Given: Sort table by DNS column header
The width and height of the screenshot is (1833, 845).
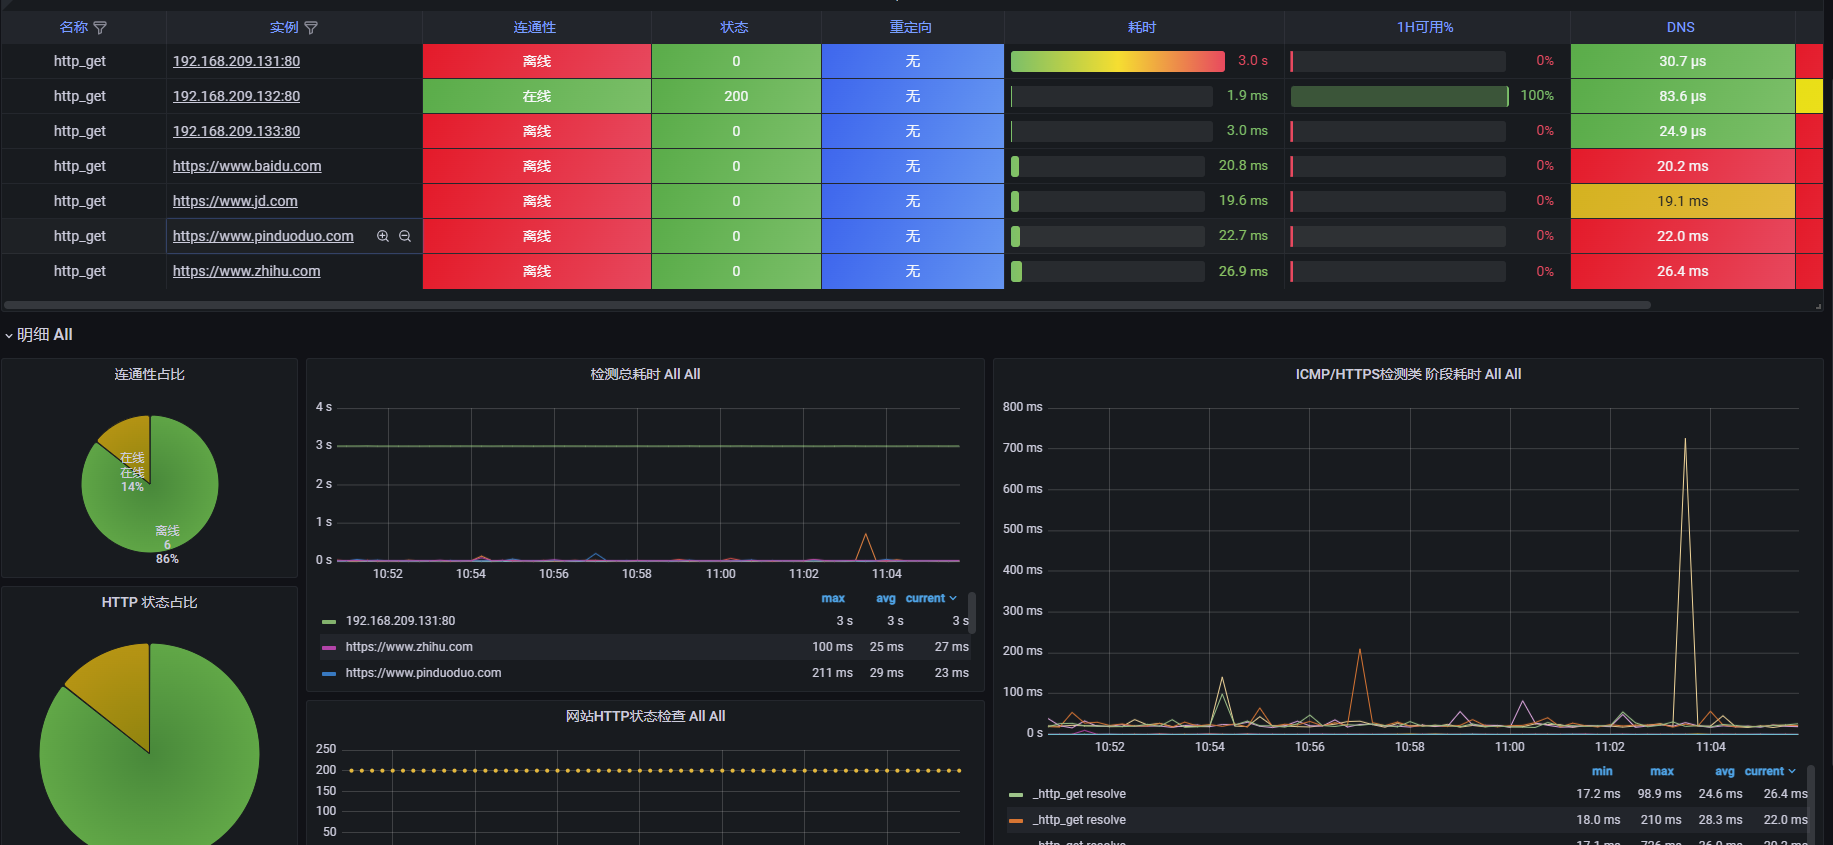Looking at the screenshot, I should coord(1681,28).
